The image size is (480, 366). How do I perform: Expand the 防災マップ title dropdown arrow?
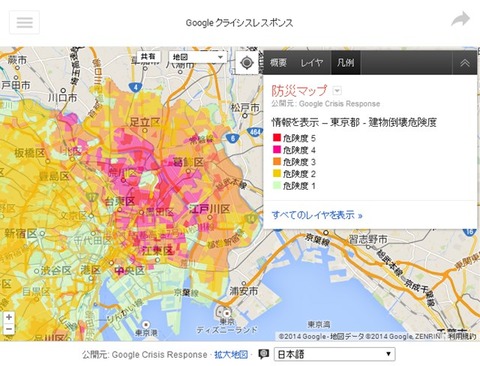pyautogui.click(x=337, y=91)
